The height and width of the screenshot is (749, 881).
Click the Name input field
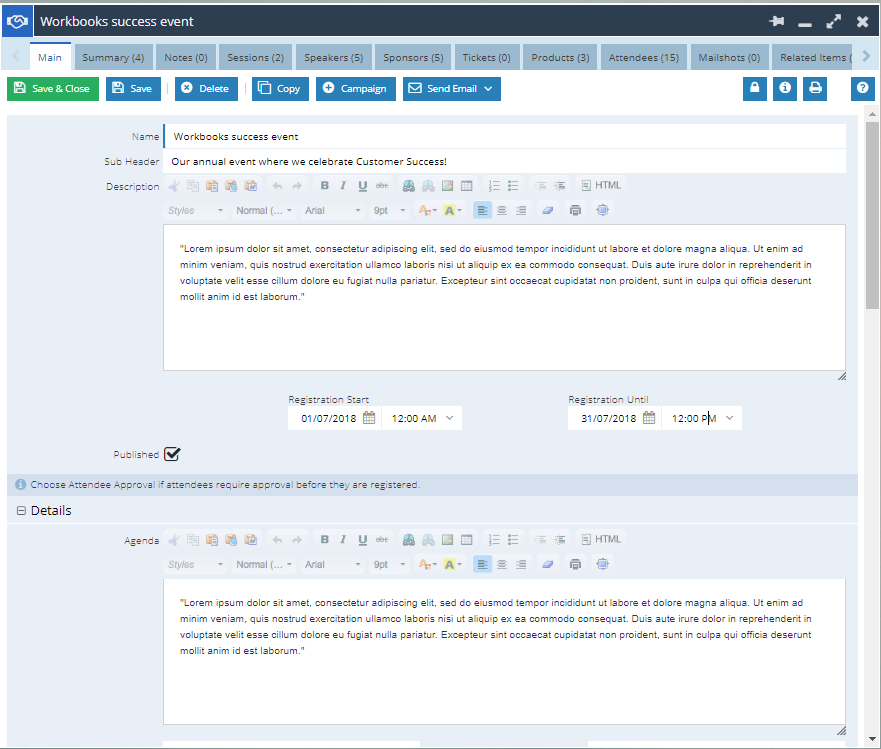coord(505,137)
